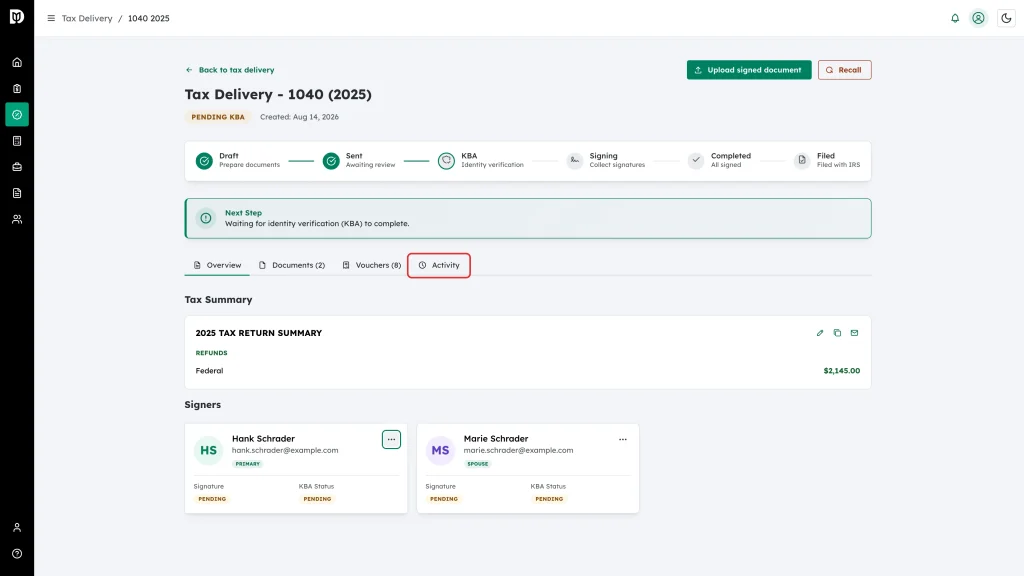Click Hank's Signature PENDING badge

(212, 499)
